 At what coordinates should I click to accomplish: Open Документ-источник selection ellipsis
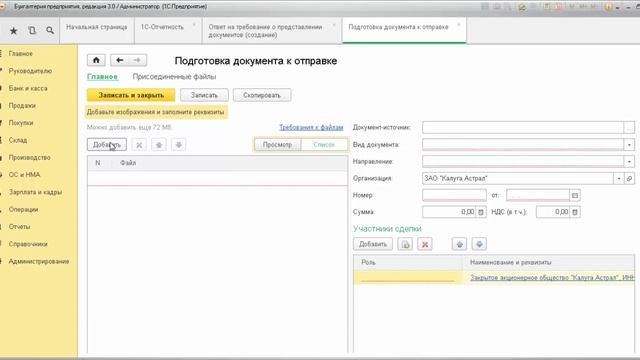[x=629, y=128]
